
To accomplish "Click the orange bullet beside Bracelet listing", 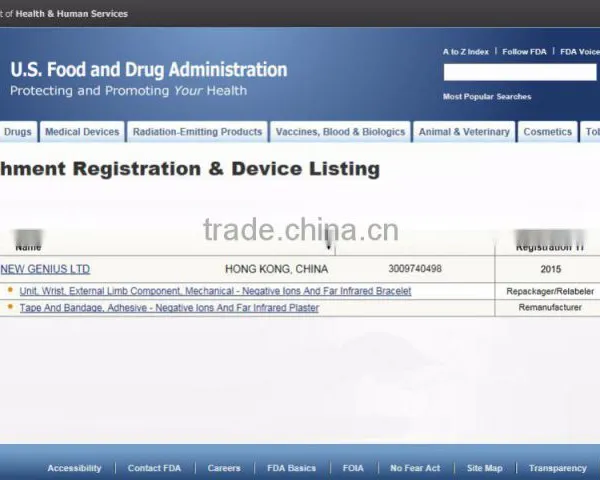I will [10, 290].
